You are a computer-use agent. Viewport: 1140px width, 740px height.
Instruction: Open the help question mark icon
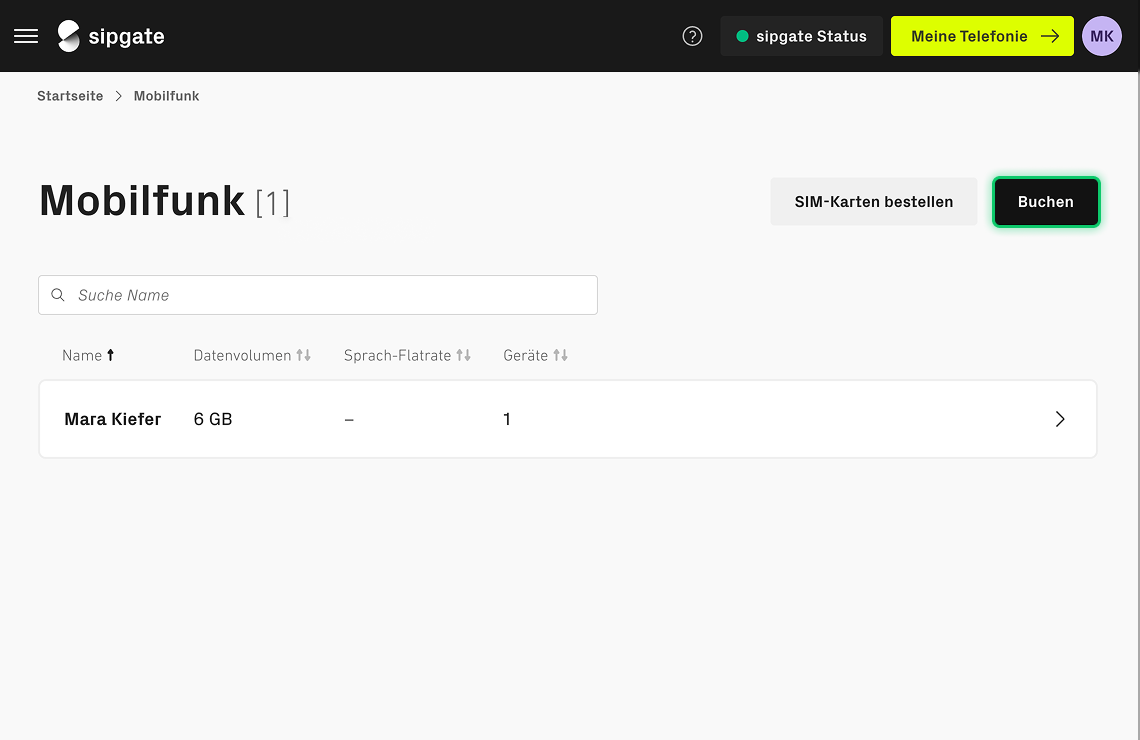point(692,36)
